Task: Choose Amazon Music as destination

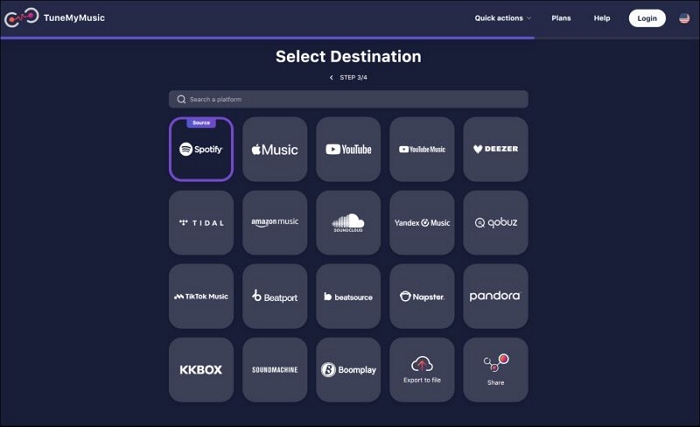Action: (275, 223)
